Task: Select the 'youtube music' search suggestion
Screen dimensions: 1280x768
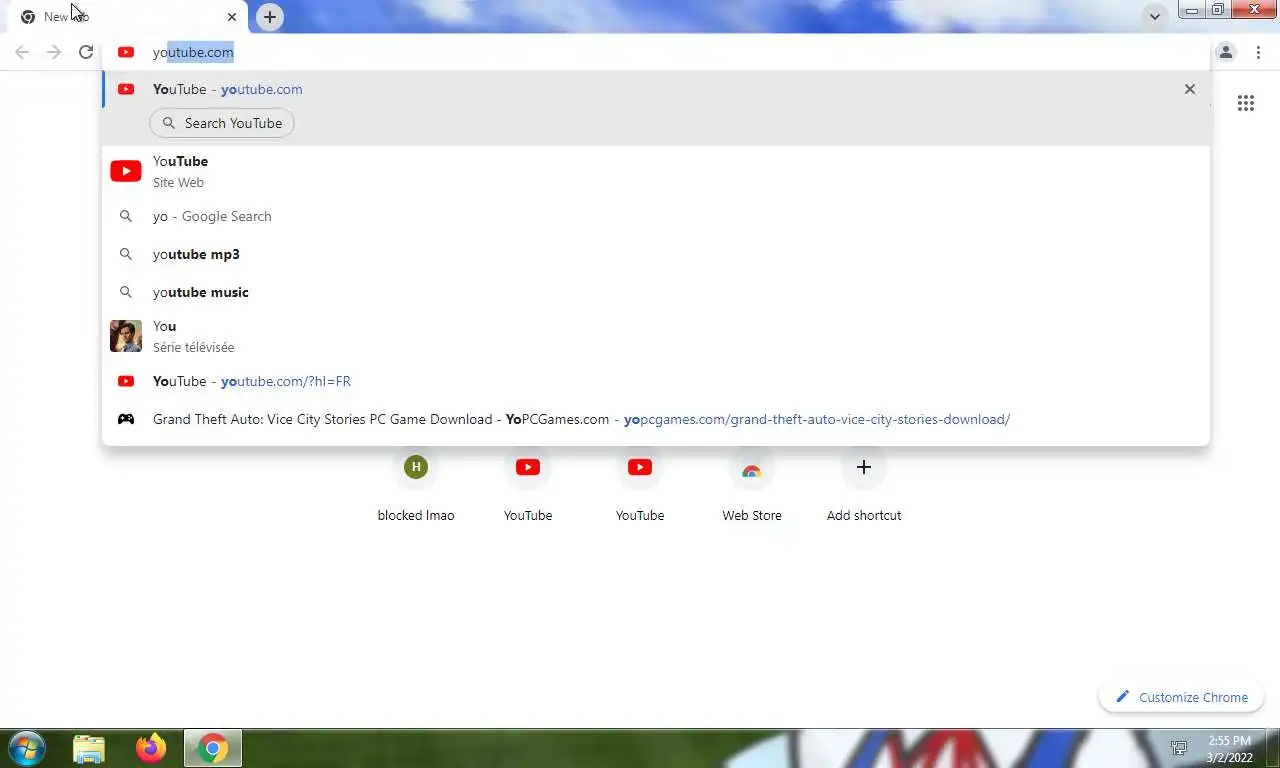Action: pyautogui.click(x=656, y=292)
